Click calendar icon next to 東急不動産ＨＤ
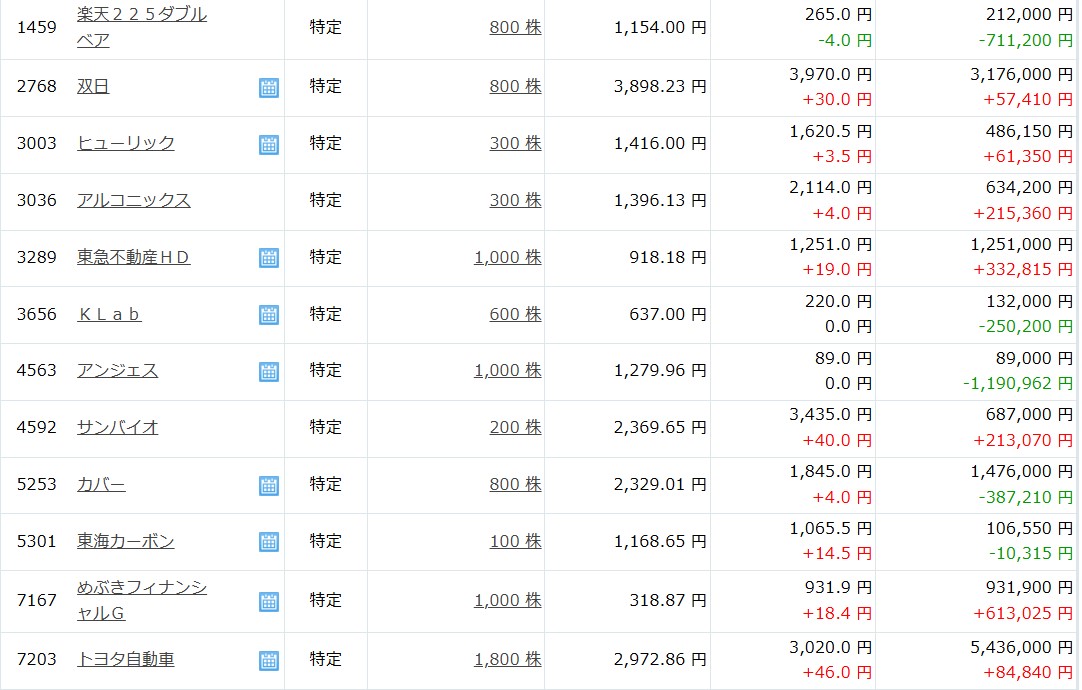1082x690 pixels. click(268, 258)
